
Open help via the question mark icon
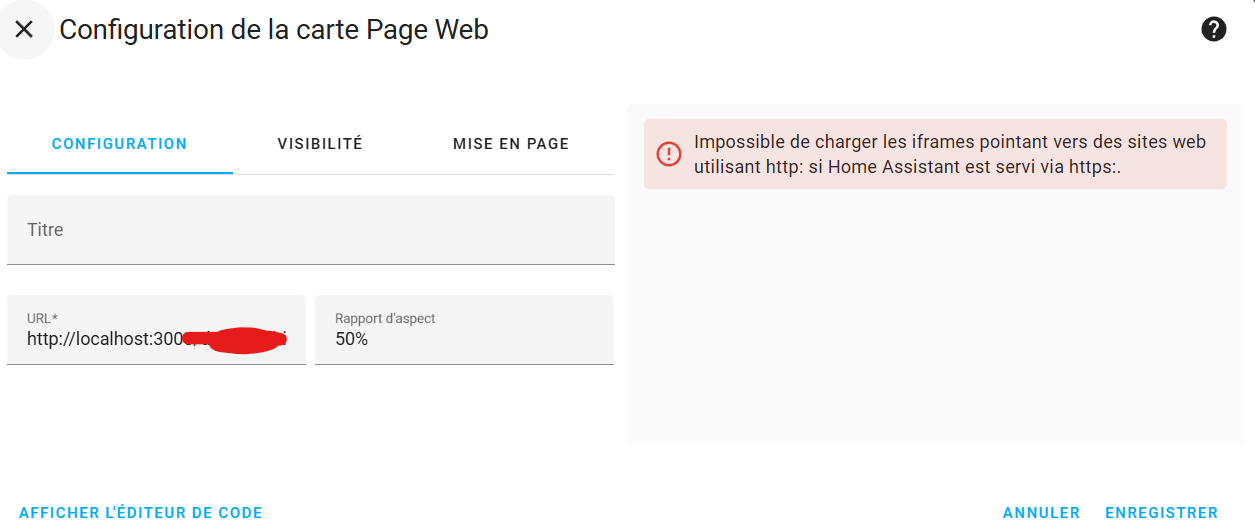pos(1213,30)
